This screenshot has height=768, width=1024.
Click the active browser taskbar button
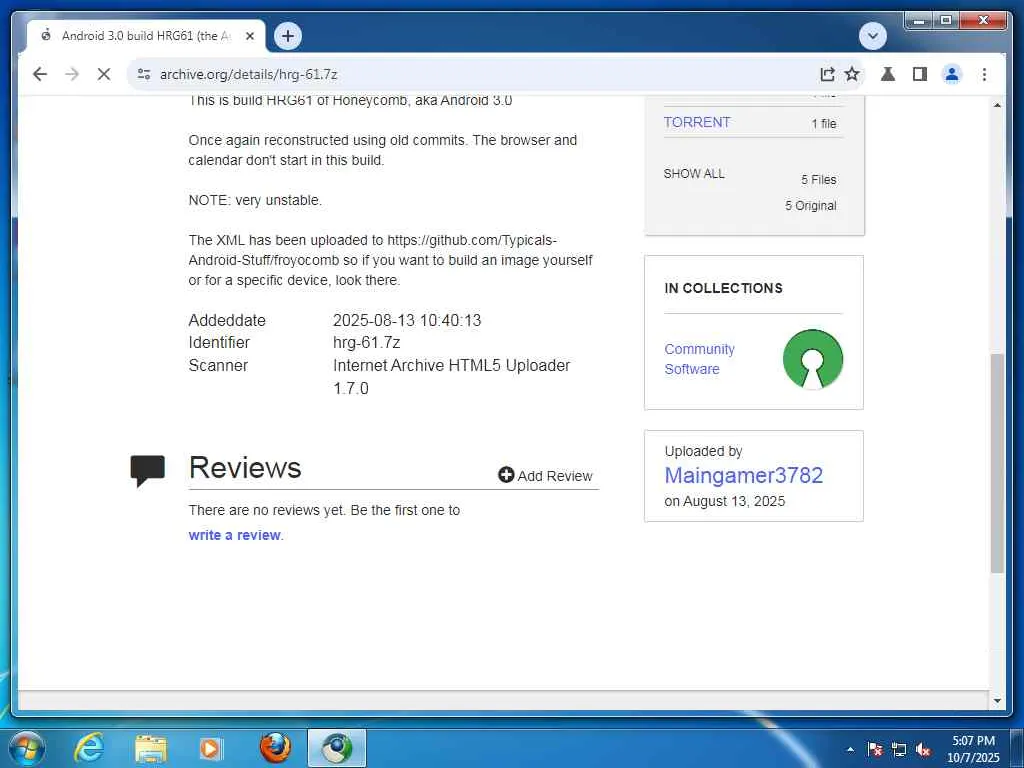point(336,748)
